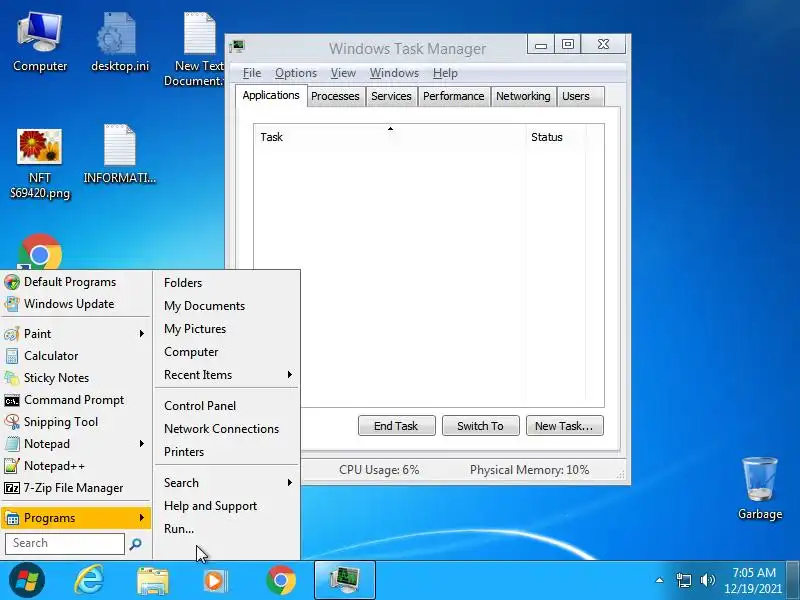Open Default Programs from Start menu
The height and width of the screenshot is (600, 800).
tap(76, 282)
